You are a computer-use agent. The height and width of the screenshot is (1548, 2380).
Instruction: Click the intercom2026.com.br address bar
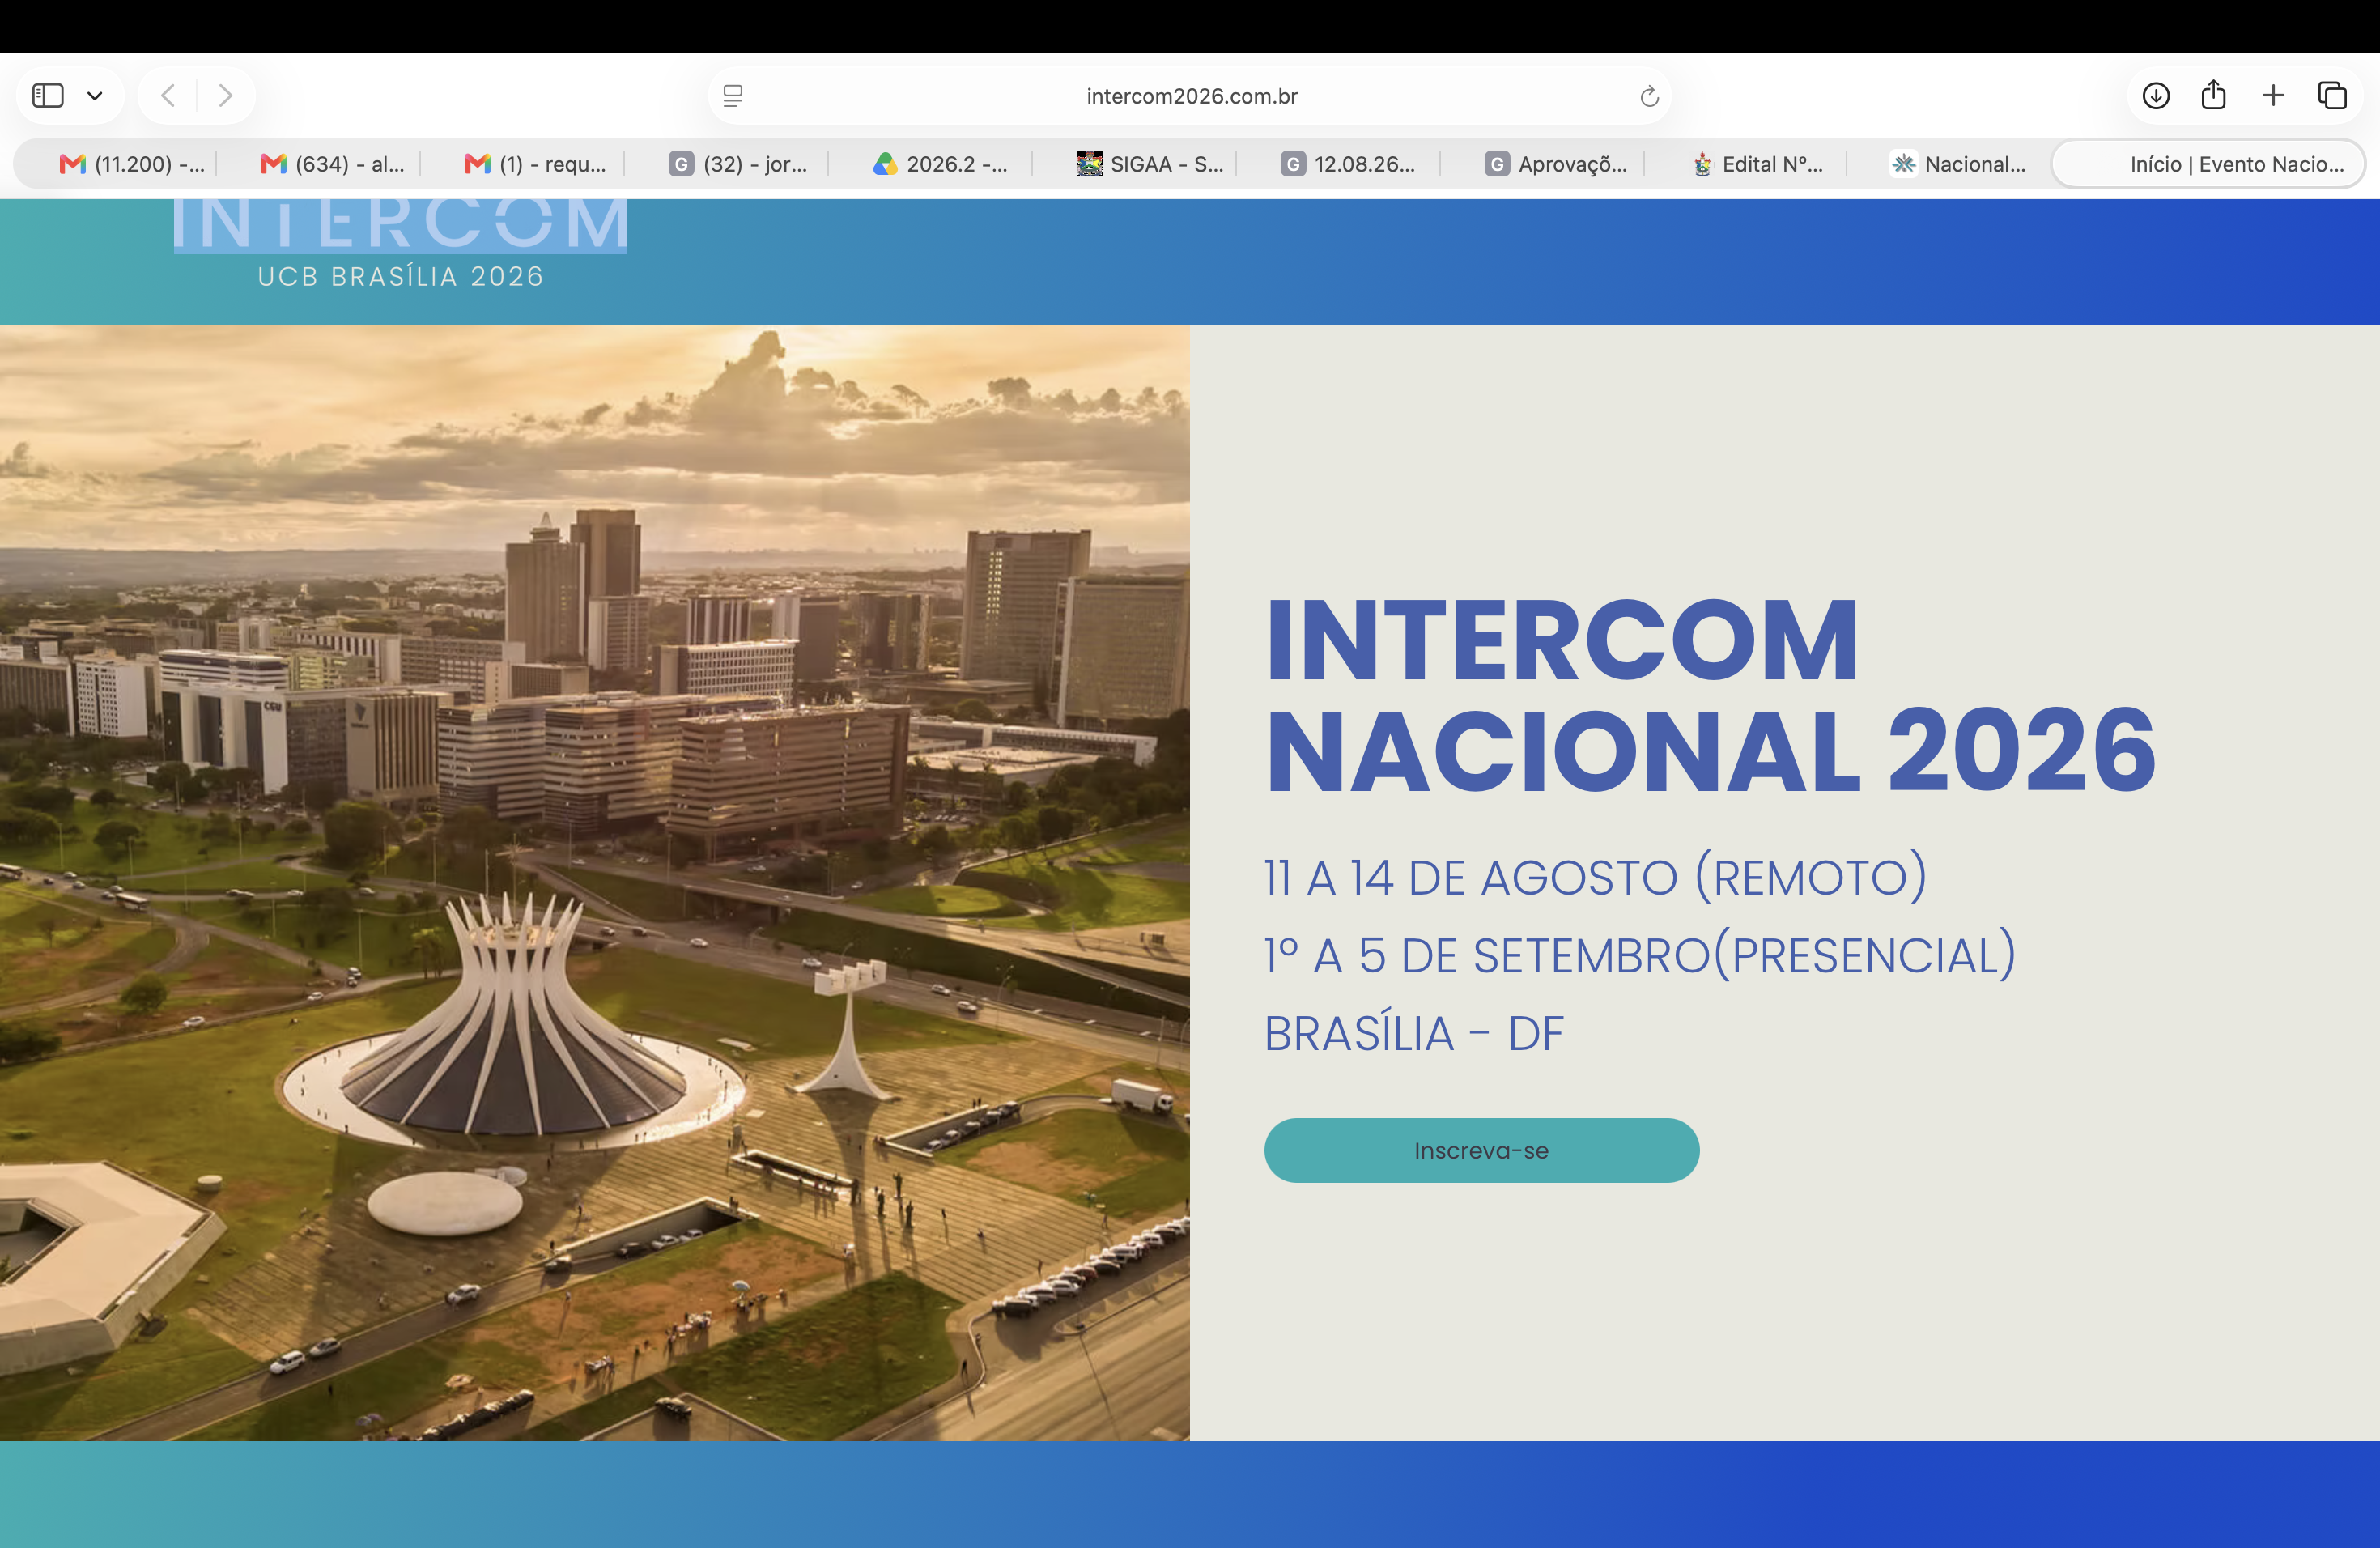click(x=1190, y=96)
